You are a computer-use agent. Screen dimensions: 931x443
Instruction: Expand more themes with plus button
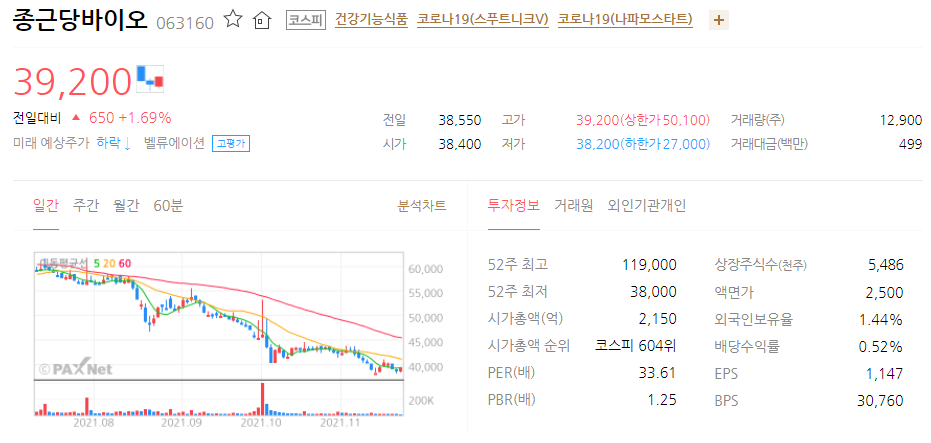coord(718,21)
